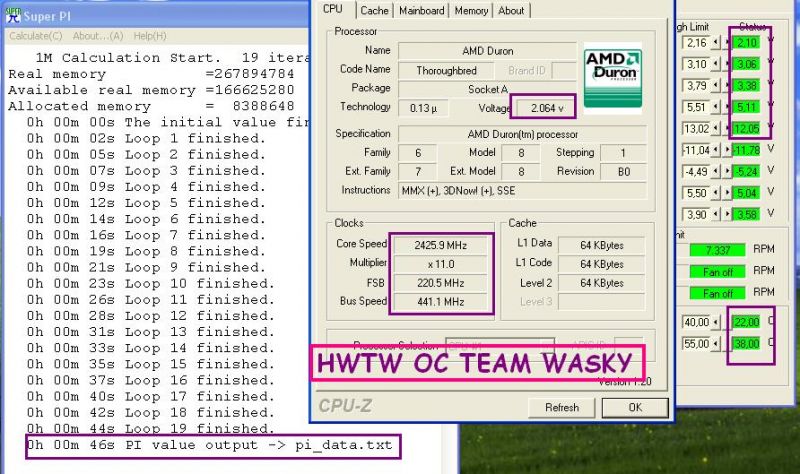The image size is (800, 474).
Task: Click the 2425.9 MHz core speed value
Action: coord(441,245)
